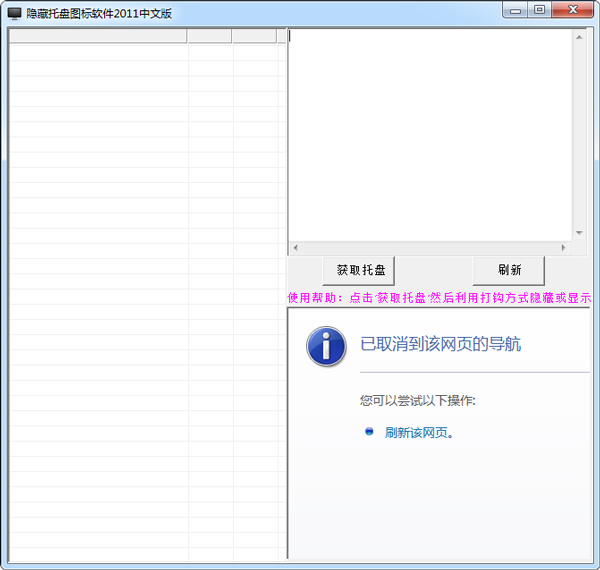Screen dimensions: 600x570
Task: Click the second column header in list
Action: point(209,36)
